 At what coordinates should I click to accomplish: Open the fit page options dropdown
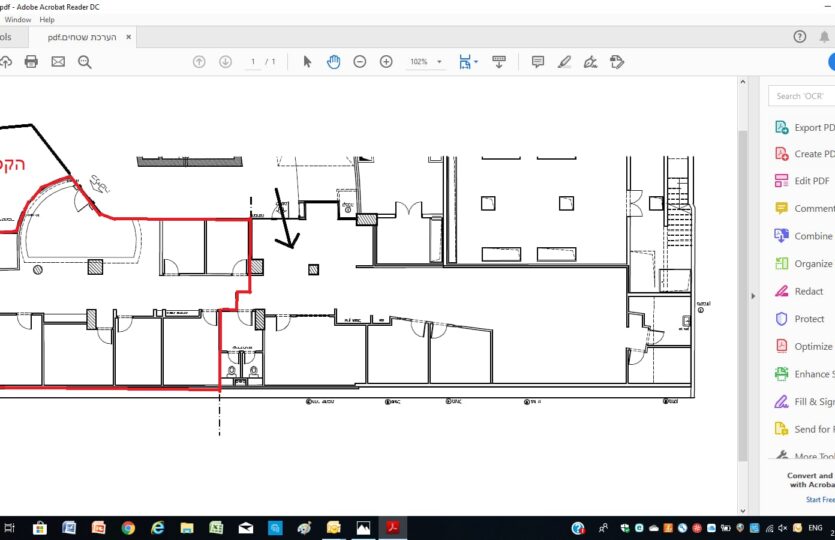[467, 62]
